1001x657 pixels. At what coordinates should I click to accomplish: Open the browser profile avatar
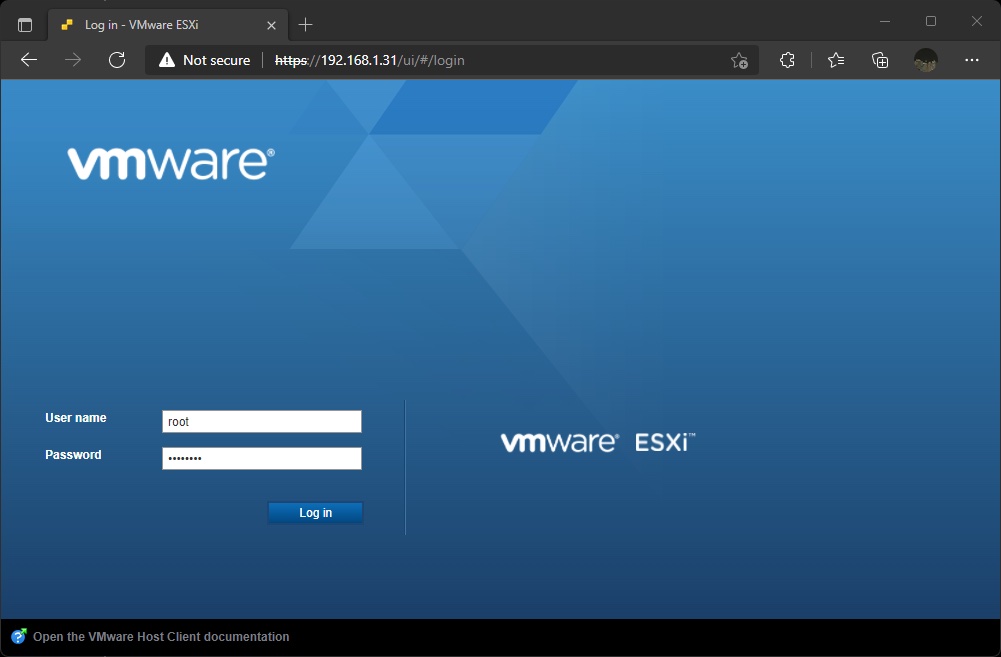[x=926, y=60]
